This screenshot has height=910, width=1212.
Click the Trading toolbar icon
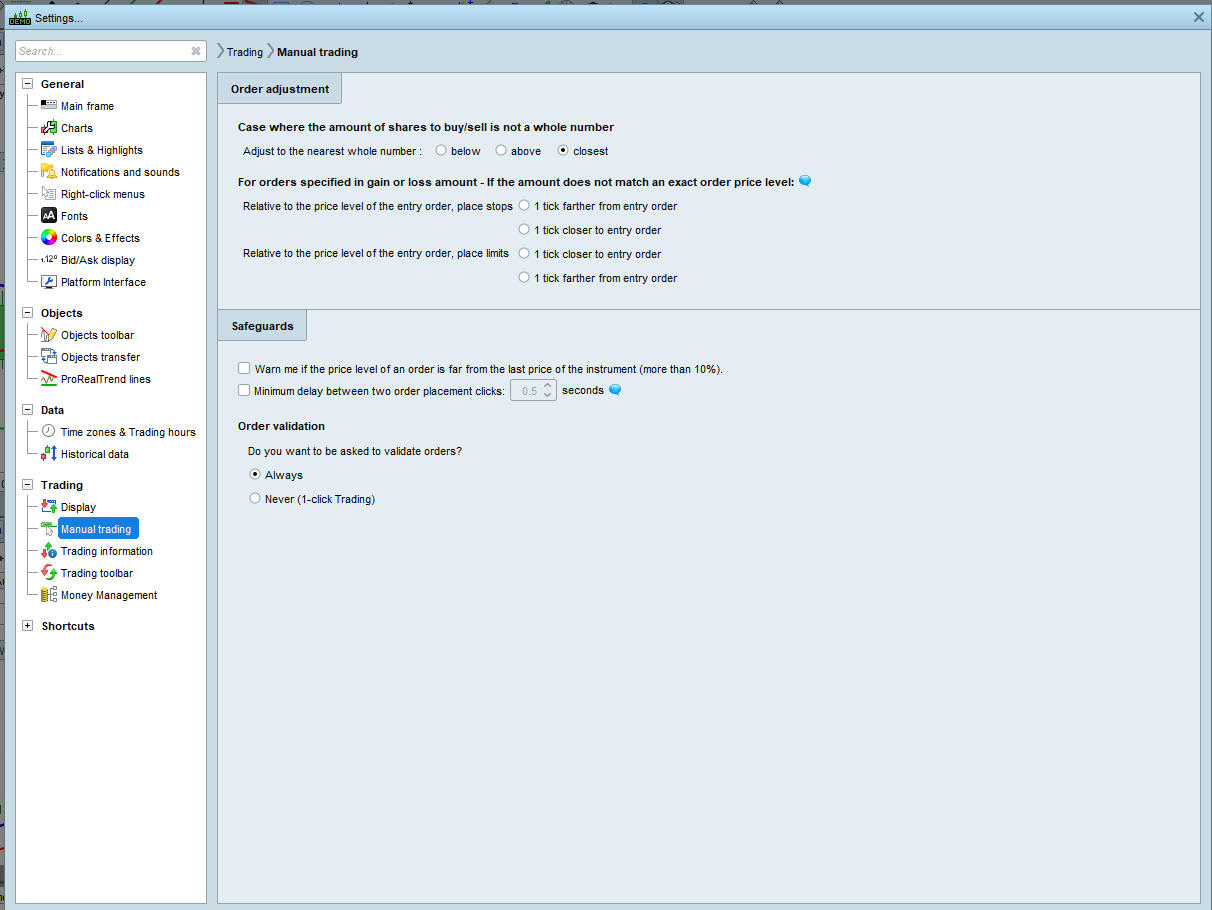tap(49, 573)
